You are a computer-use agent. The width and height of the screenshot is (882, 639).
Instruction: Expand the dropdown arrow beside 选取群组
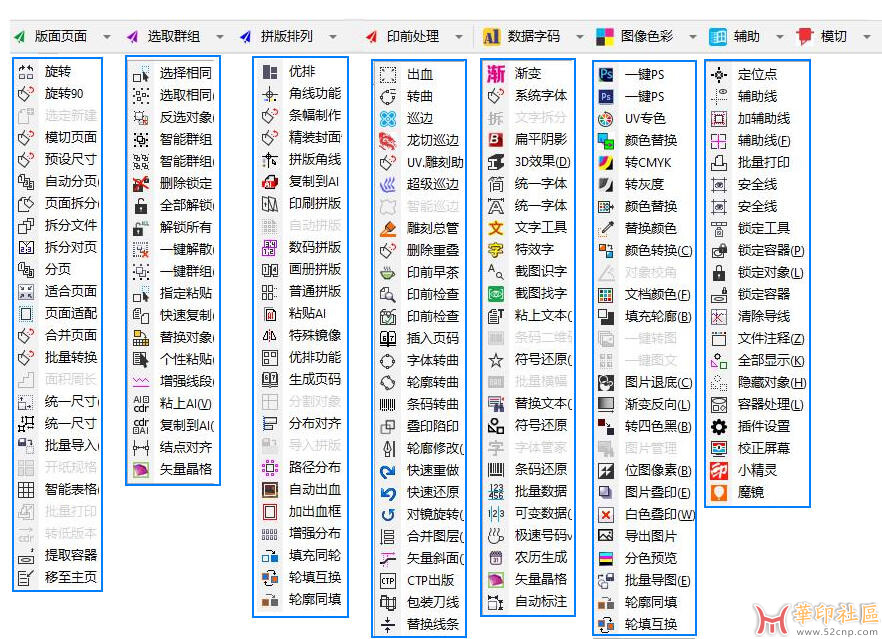pos(220,37)
